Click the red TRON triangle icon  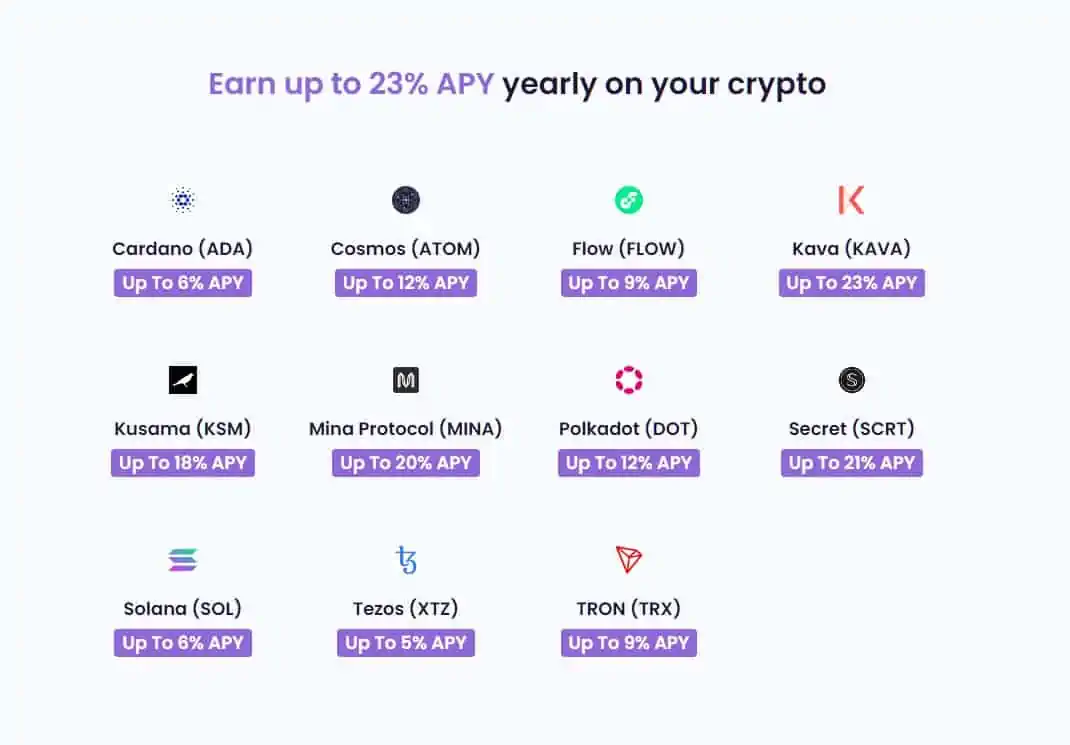(628, 559)
